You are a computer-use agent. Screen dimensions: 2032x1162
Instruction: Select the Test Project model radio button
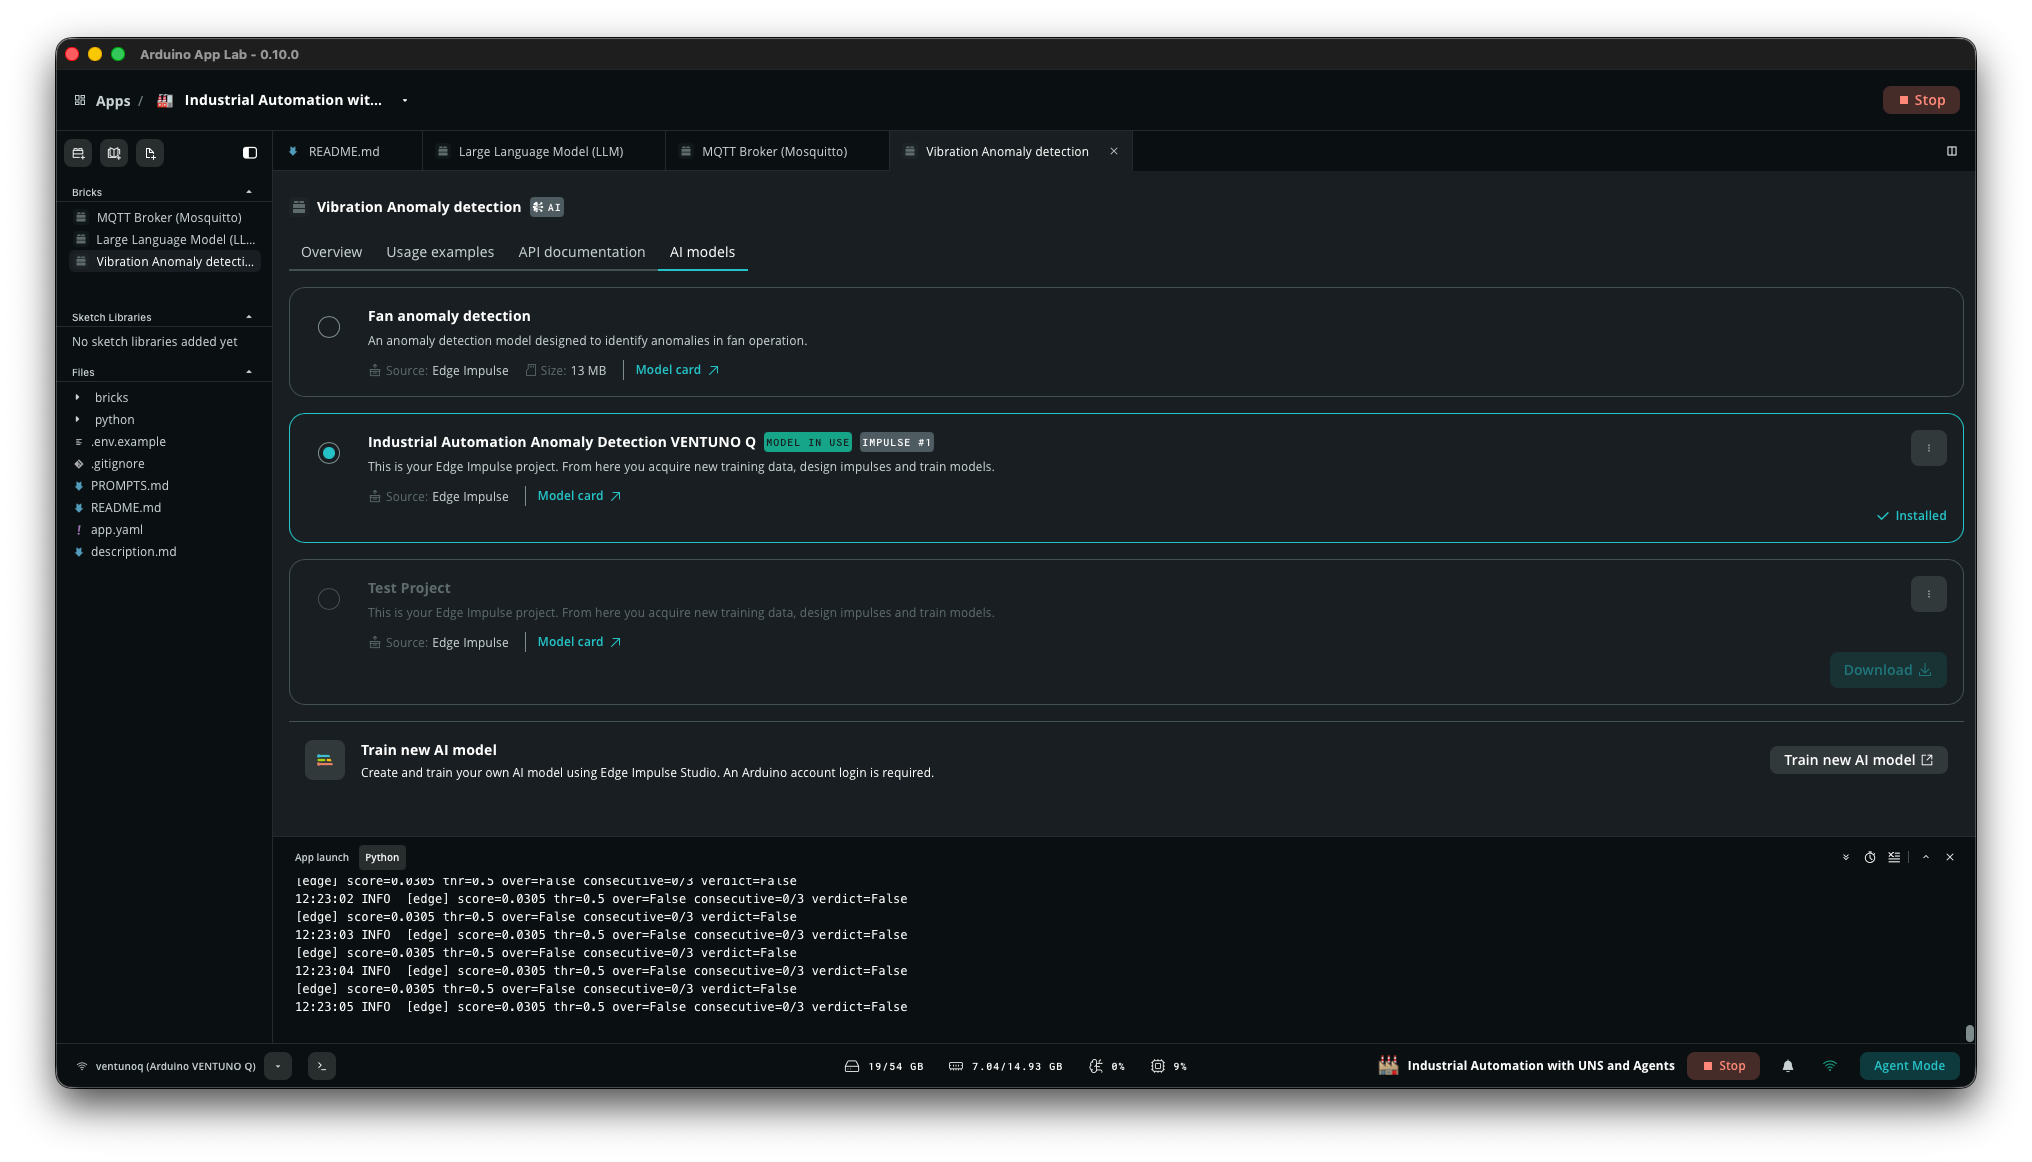point(329,599)
